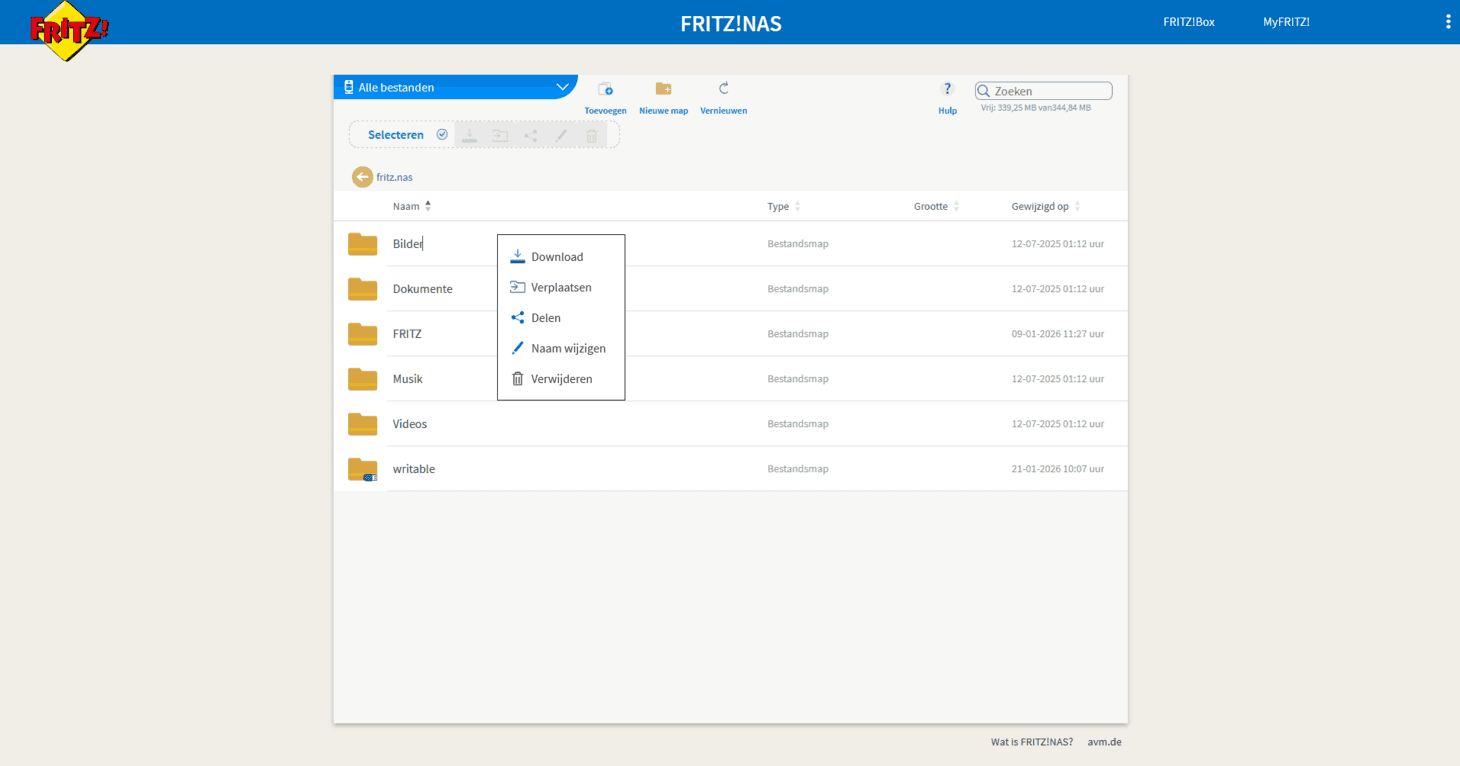Image resolution: width=1460 pixels, height=766 pixels.
Task: Choose Naam wijzigen in the context menu
Action: [561, 348]
